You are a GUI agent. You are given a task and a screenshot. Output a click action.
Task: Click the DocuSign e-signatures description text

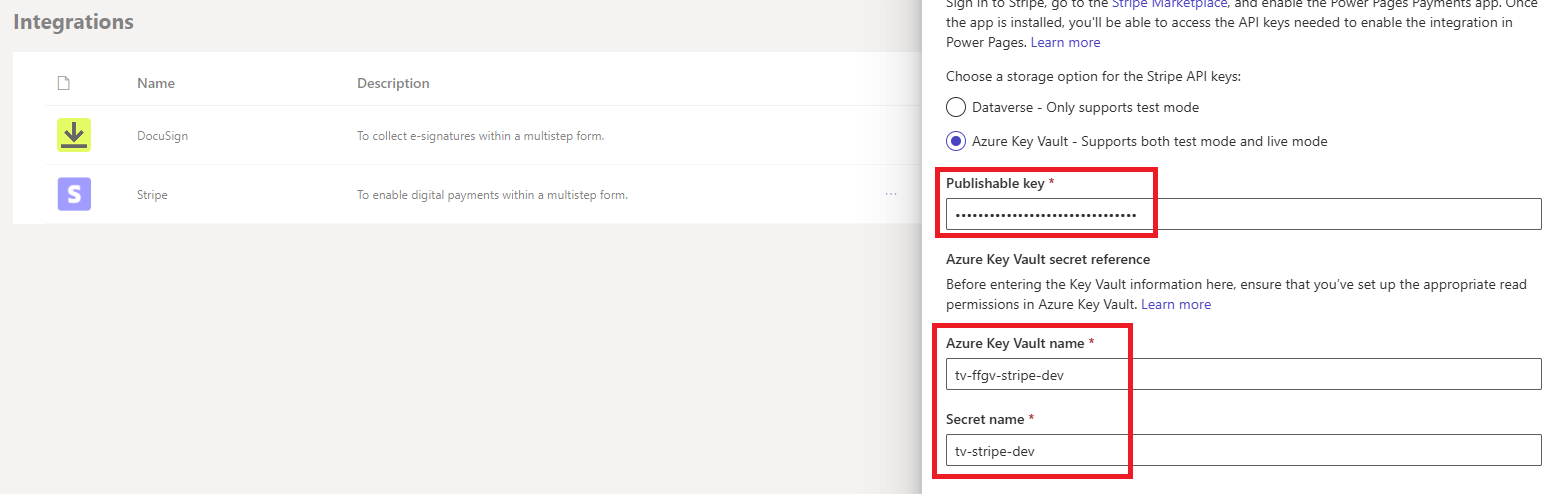click(481, 135)
